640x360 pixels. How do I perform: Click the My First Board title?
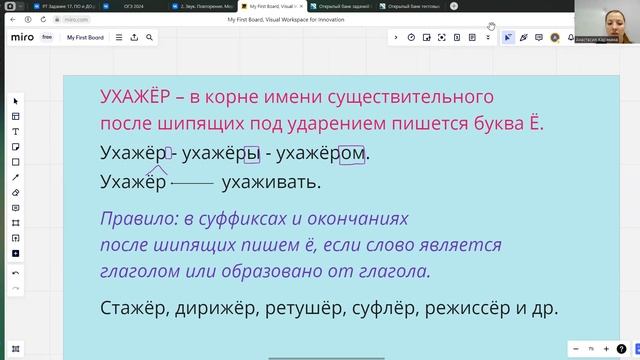[x=85, y=38]
